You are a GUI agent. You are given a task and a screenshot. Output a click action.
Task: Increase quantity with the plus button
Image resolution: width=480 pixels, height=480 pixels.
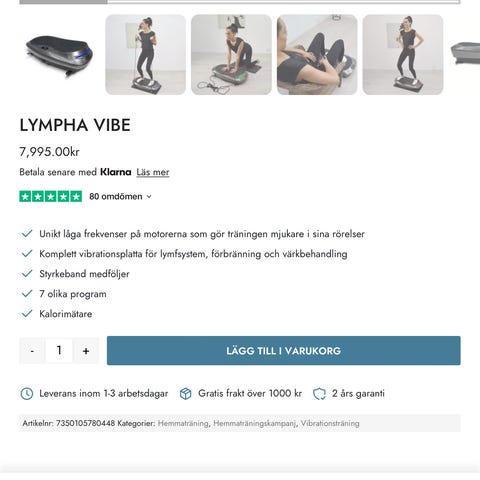[86, 351]
